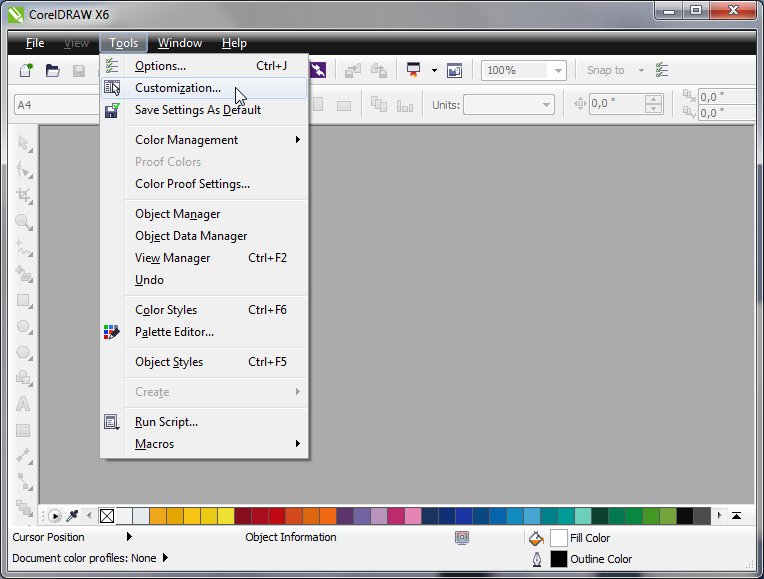The image size is (764, 579).
Task: Select the Connector tool in toolbox
Action: pos(24,482)
